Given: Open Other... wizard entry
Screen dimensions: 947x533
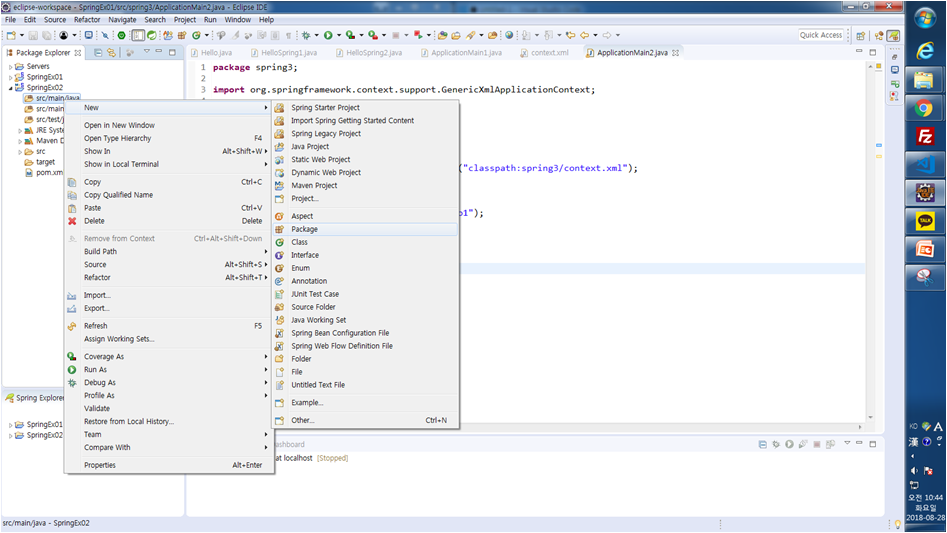Looking at the screenshot, I should point(365,420).
